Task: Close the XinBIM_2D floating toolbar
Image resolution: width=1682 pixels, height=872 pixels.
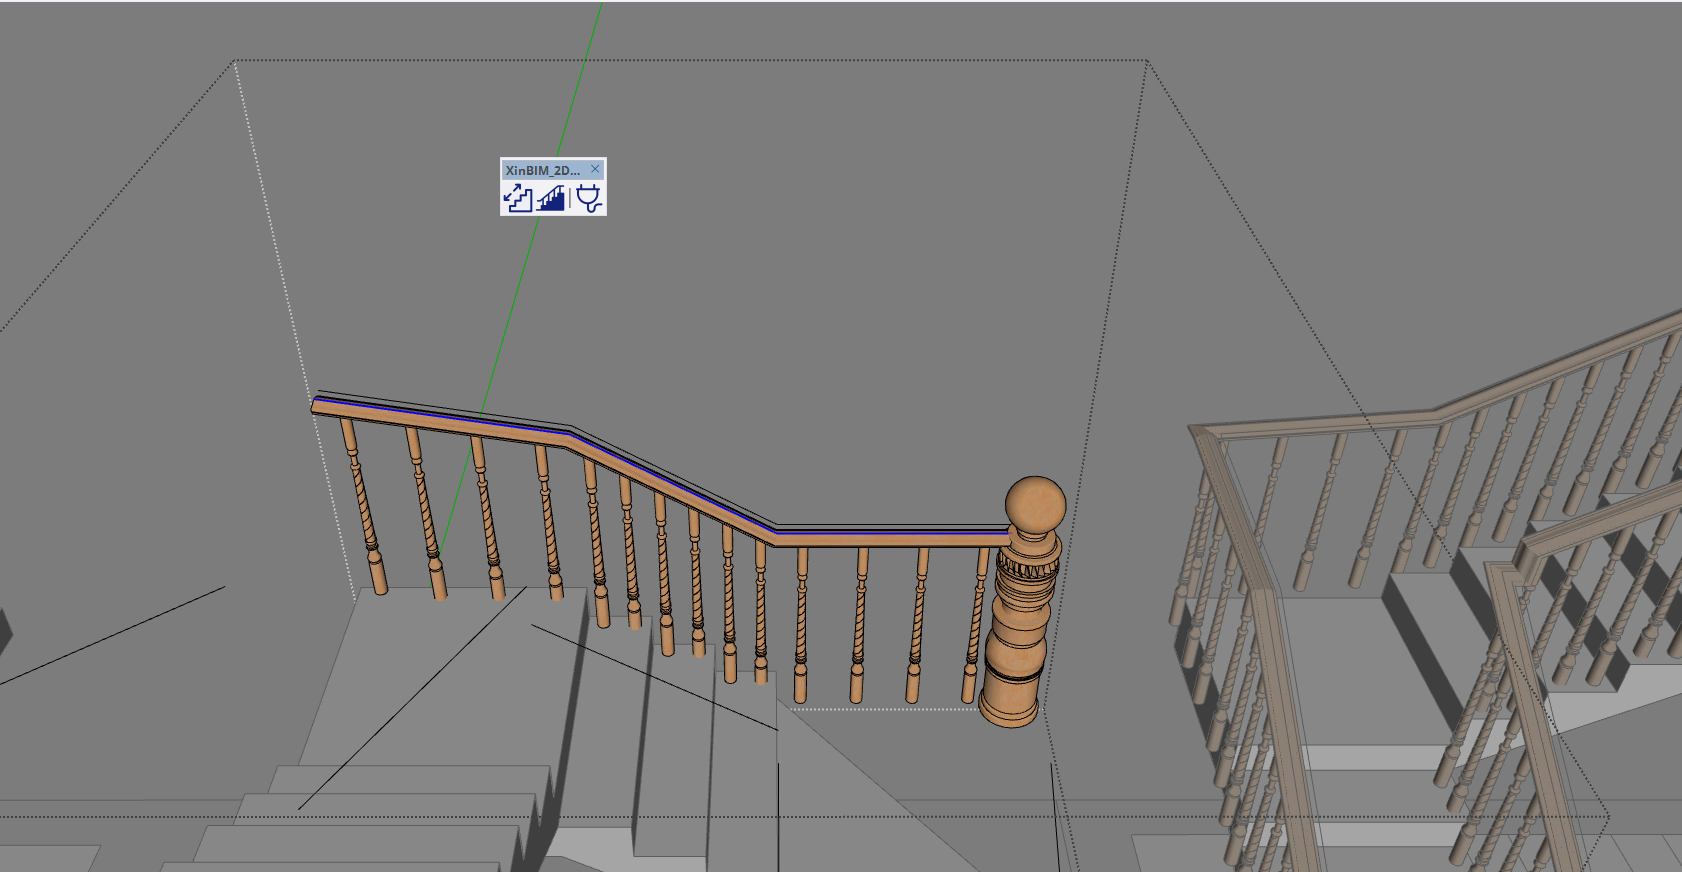Action: click(x=595, y=169)
